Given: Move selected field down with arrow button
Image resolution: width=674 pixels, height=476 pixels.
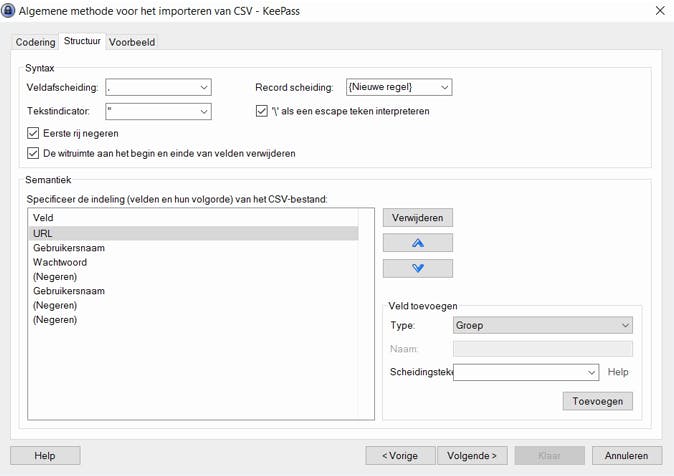Looking at the screenshot, I should coord(418,268).
